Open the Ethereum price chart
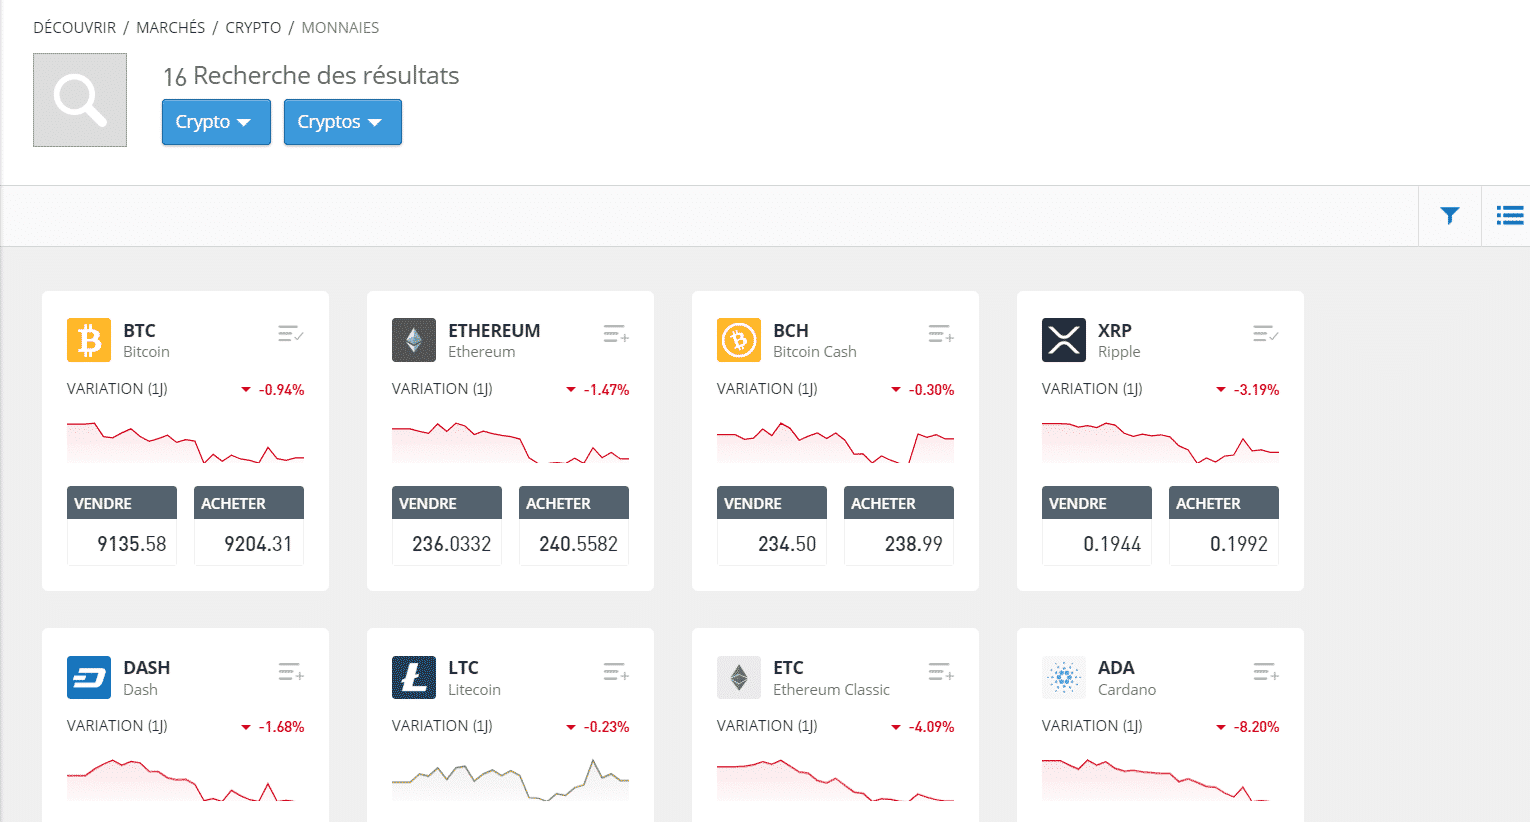This screenshot has height=822, width=1530. coord(510,442)
